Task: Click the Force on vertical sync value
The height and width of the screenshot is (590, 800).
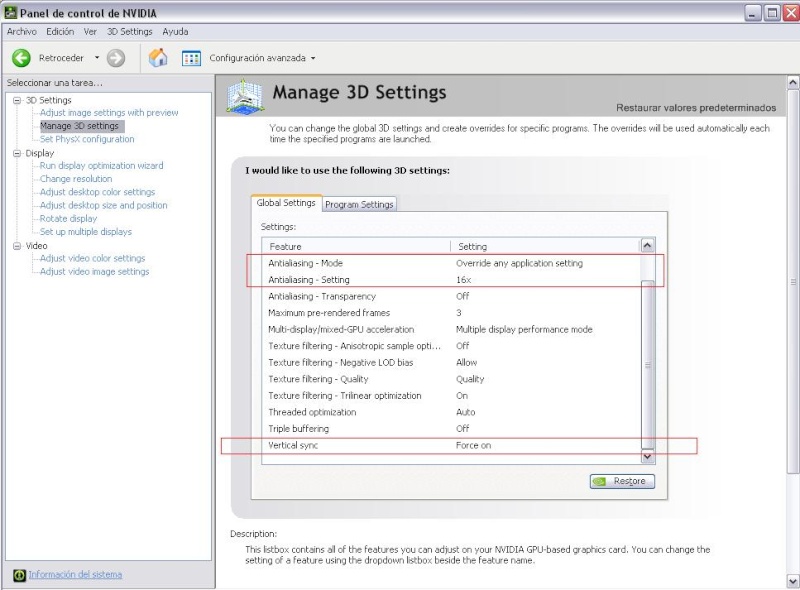Action: pos(473,446)
